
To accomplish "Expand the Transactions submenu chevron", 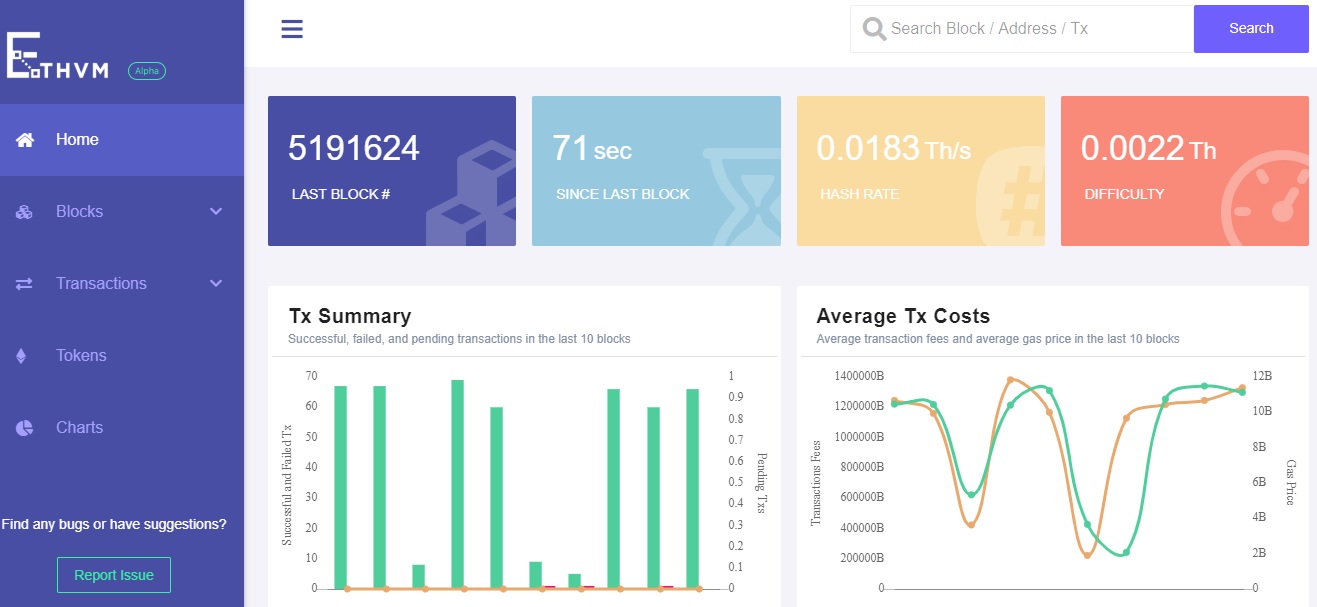I will 216,284.
